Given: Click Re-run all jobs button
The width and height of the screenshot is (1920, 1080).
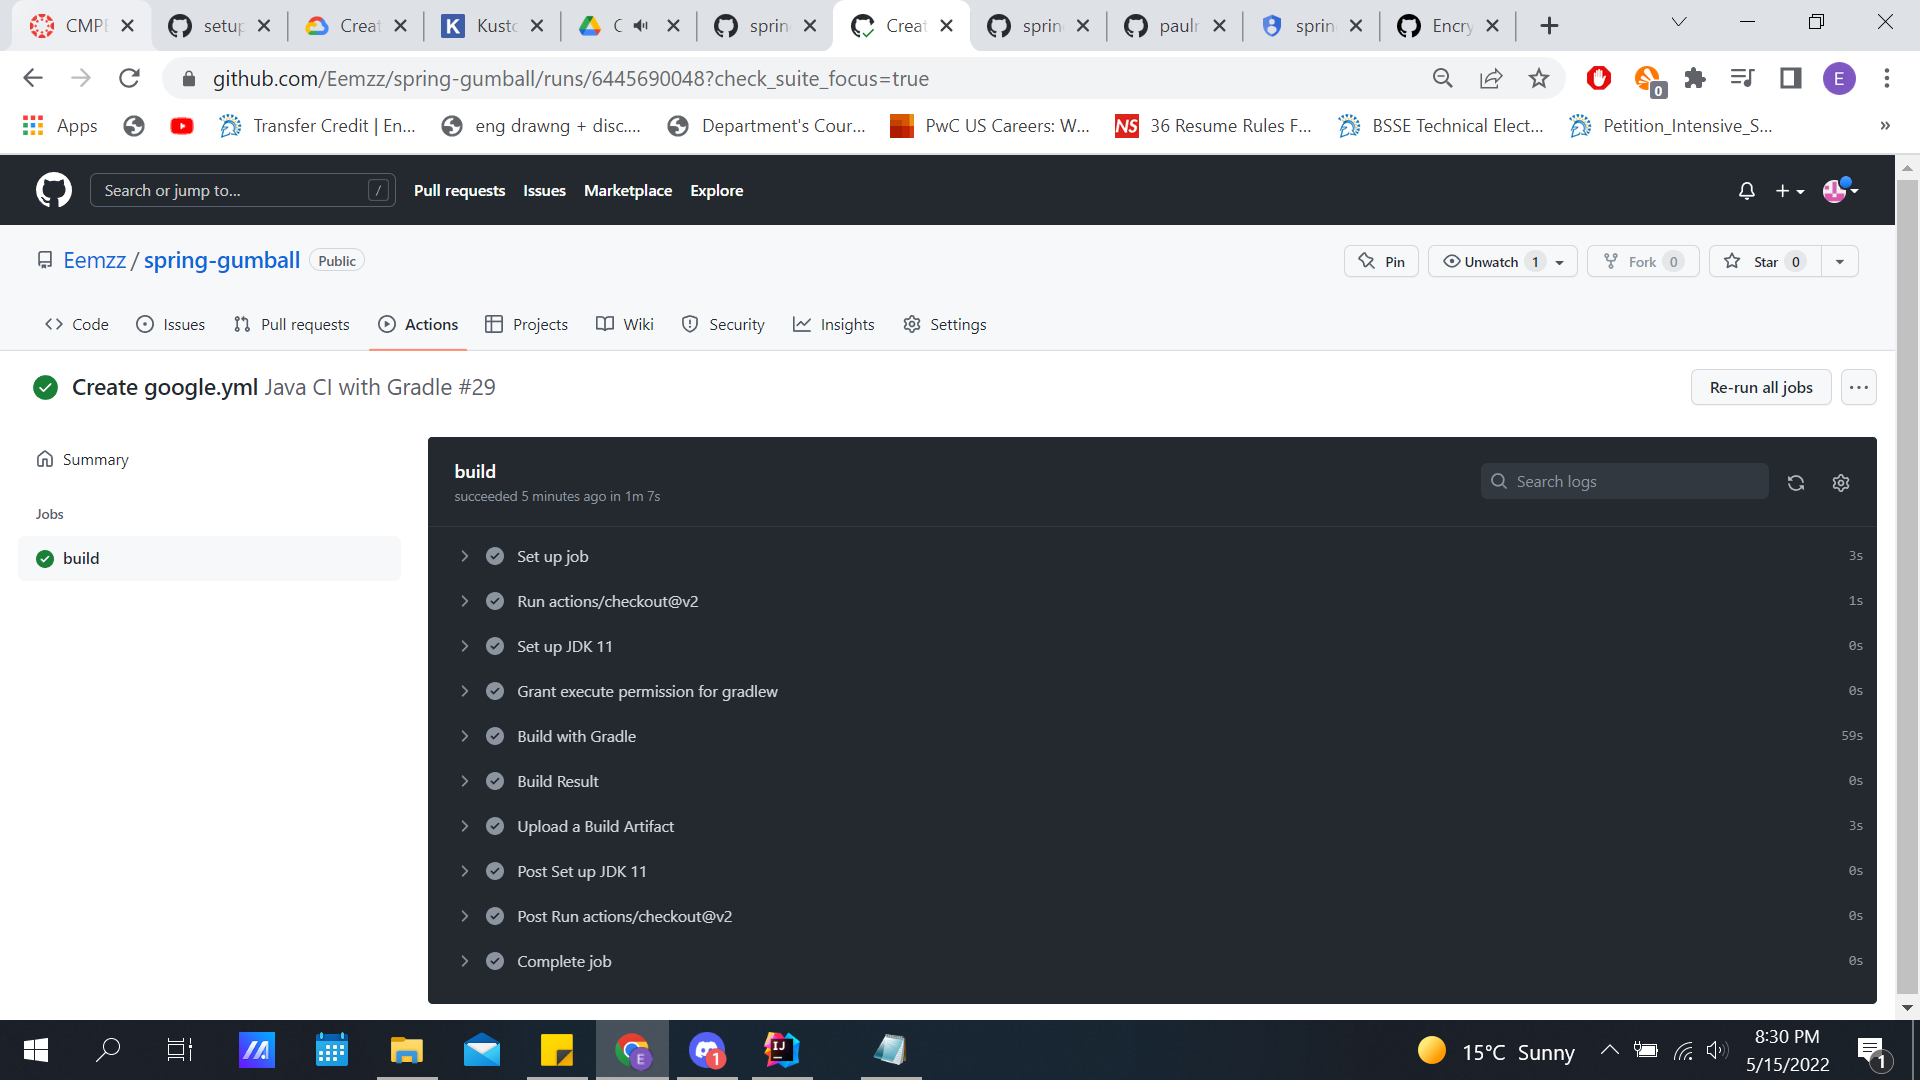Looking at the screenshot, I should [1760, 387].
